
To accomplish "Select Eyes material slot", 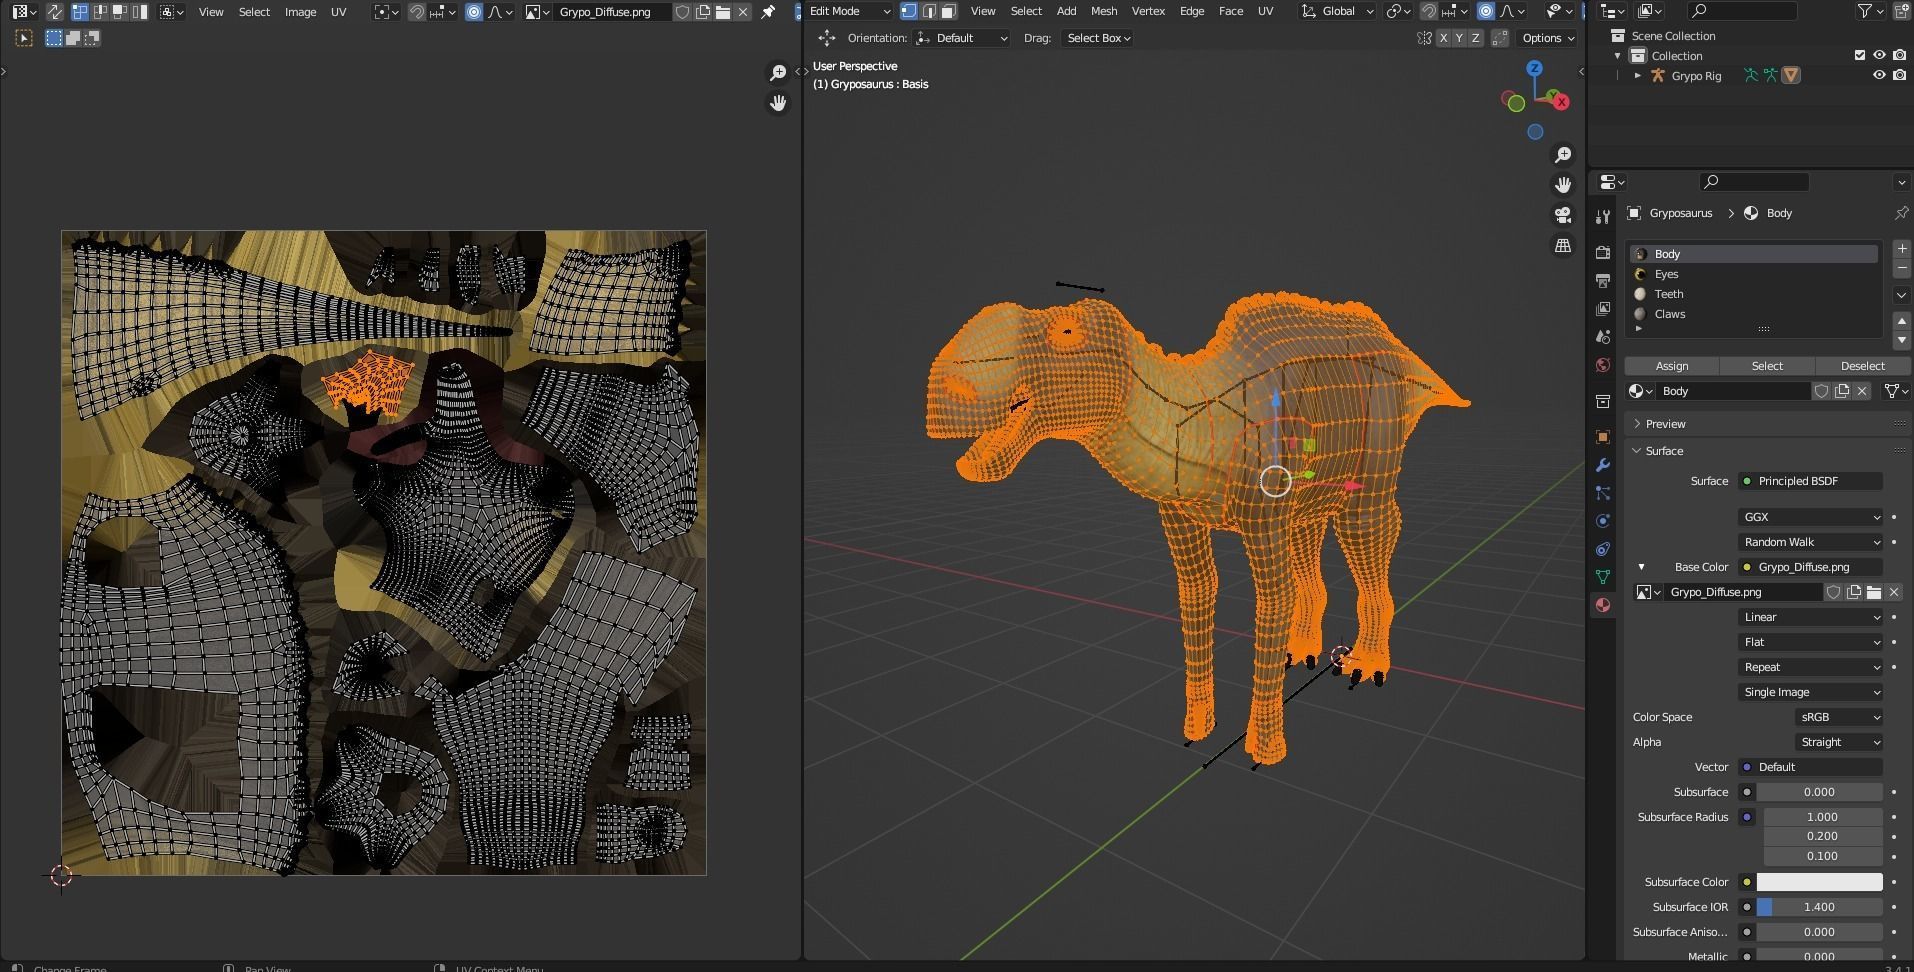I will tap(1754, 274).
